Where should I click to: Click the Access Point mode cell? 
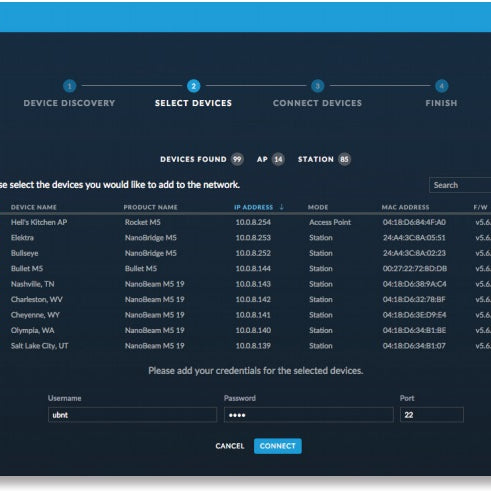330,222
